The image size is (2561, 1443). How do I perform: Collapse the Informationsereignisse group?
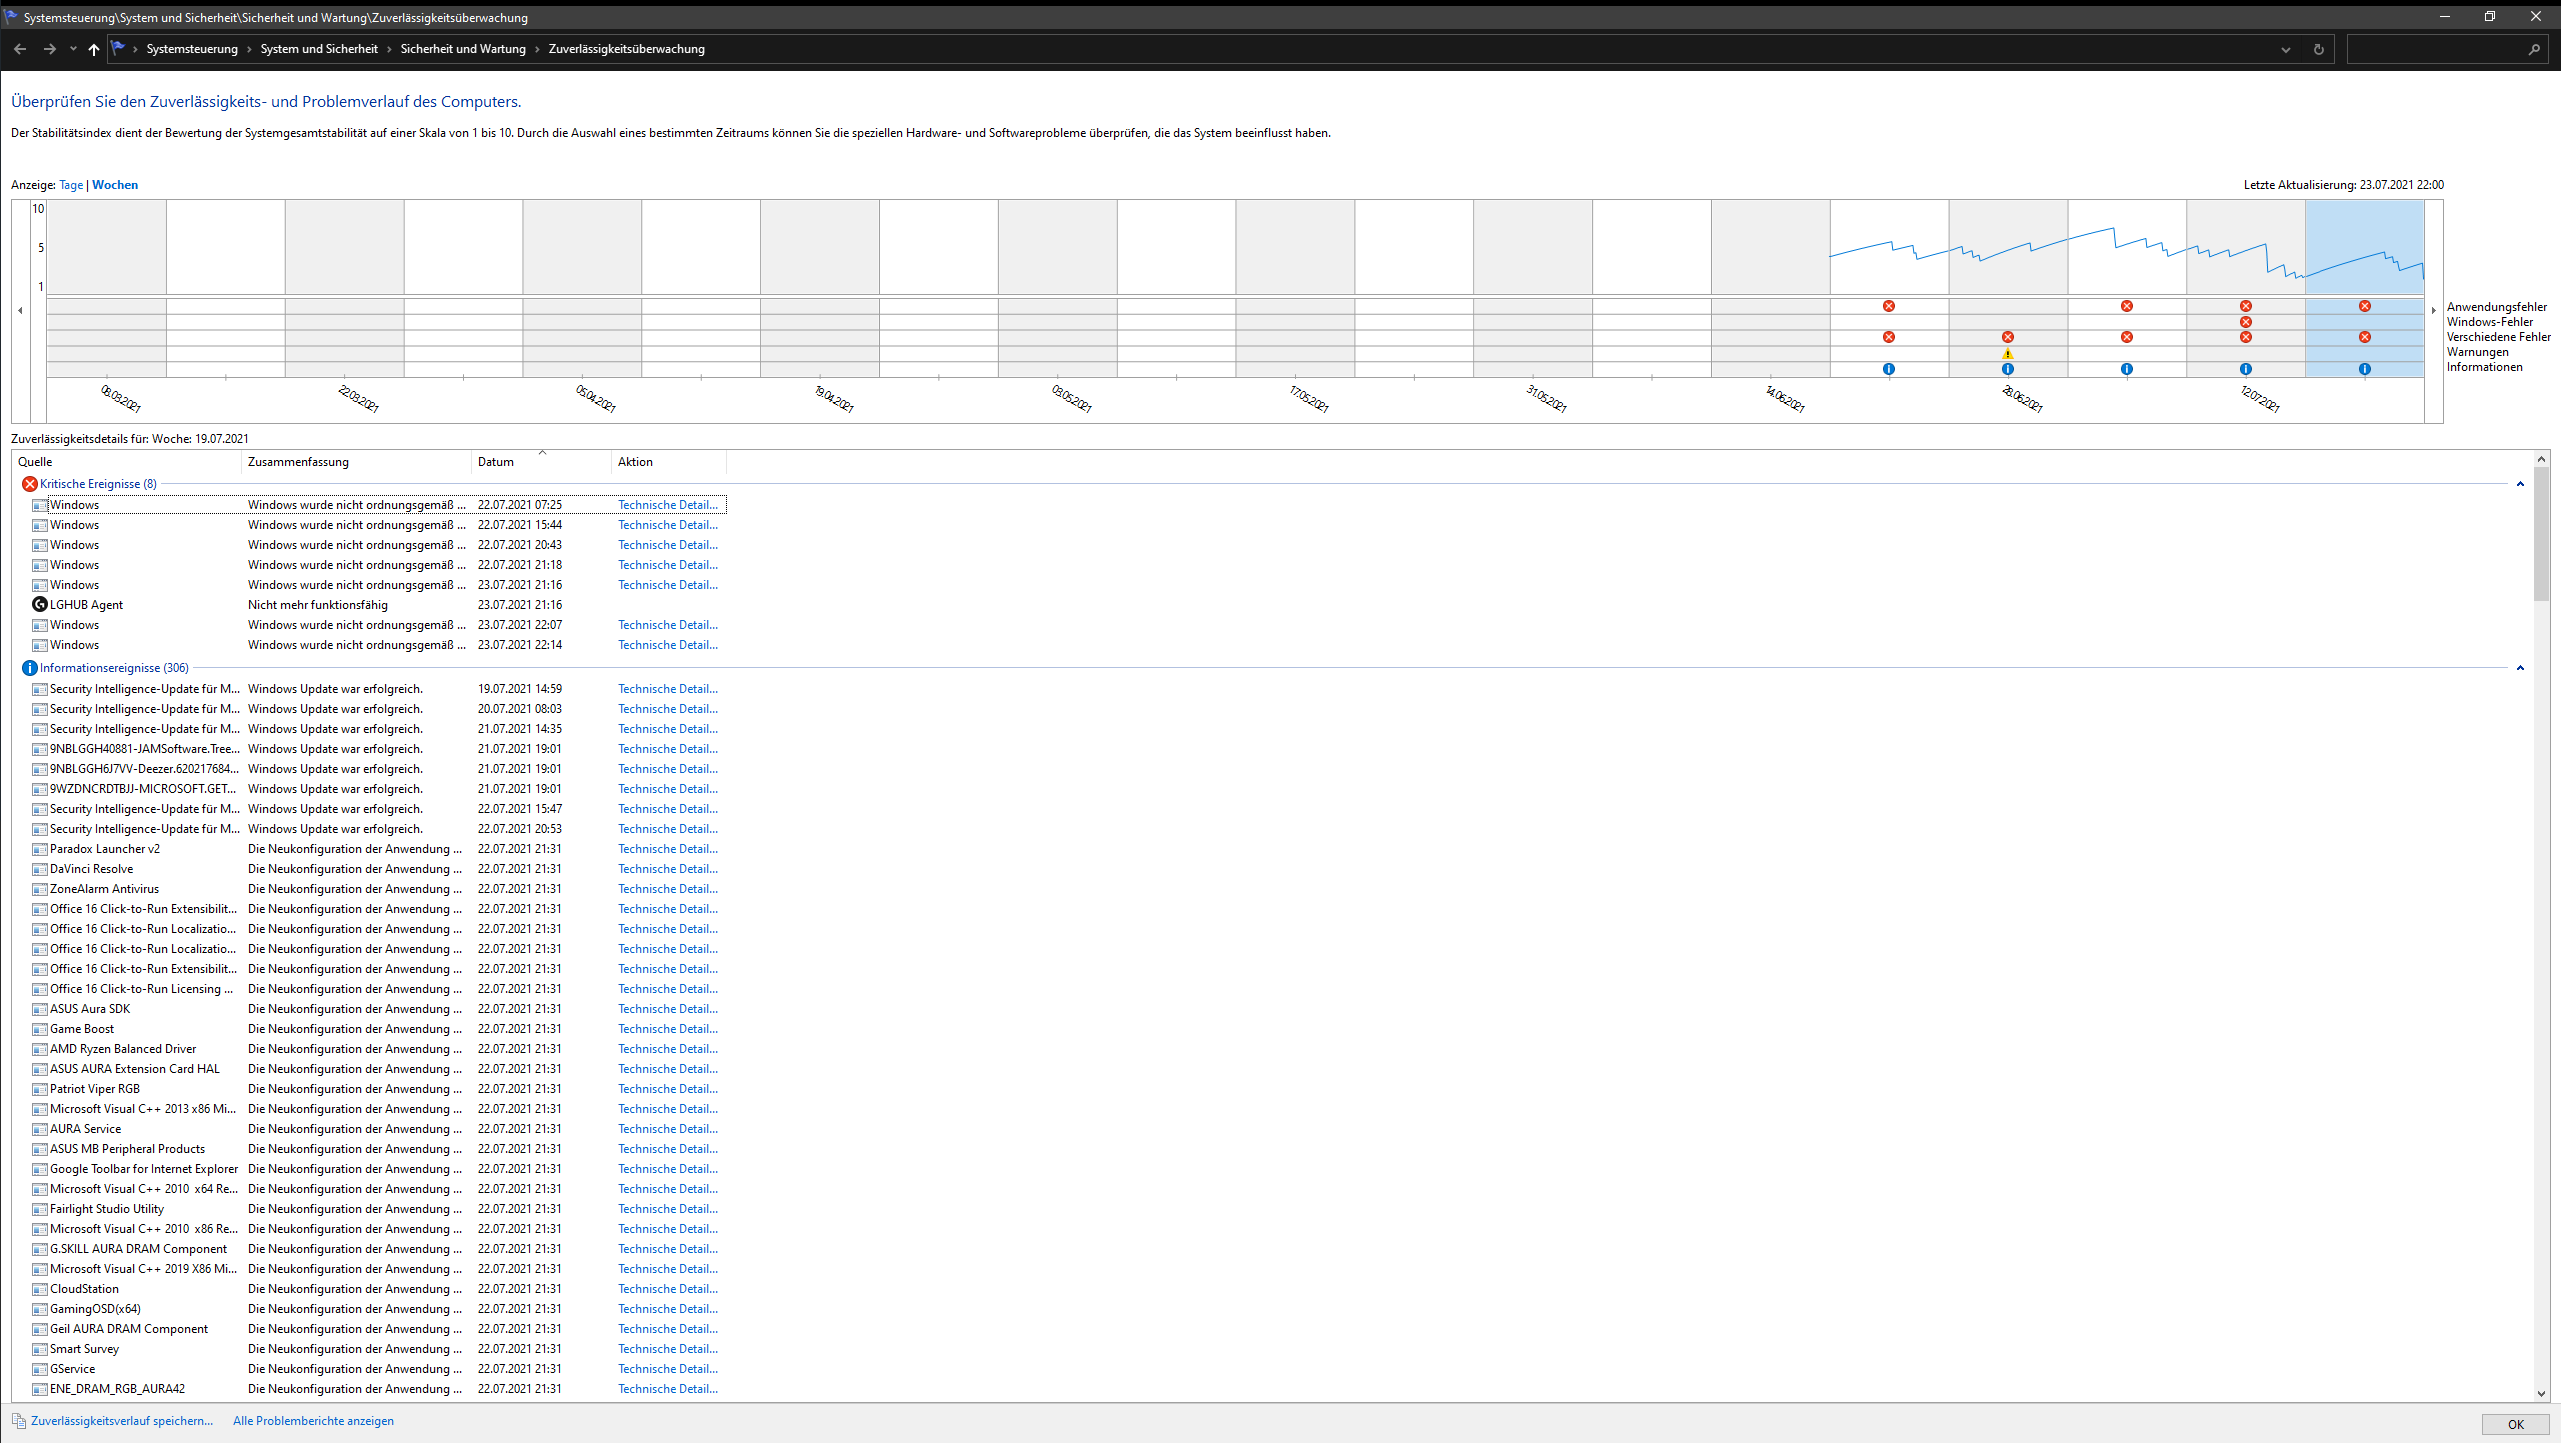[x=2520, y=668]
